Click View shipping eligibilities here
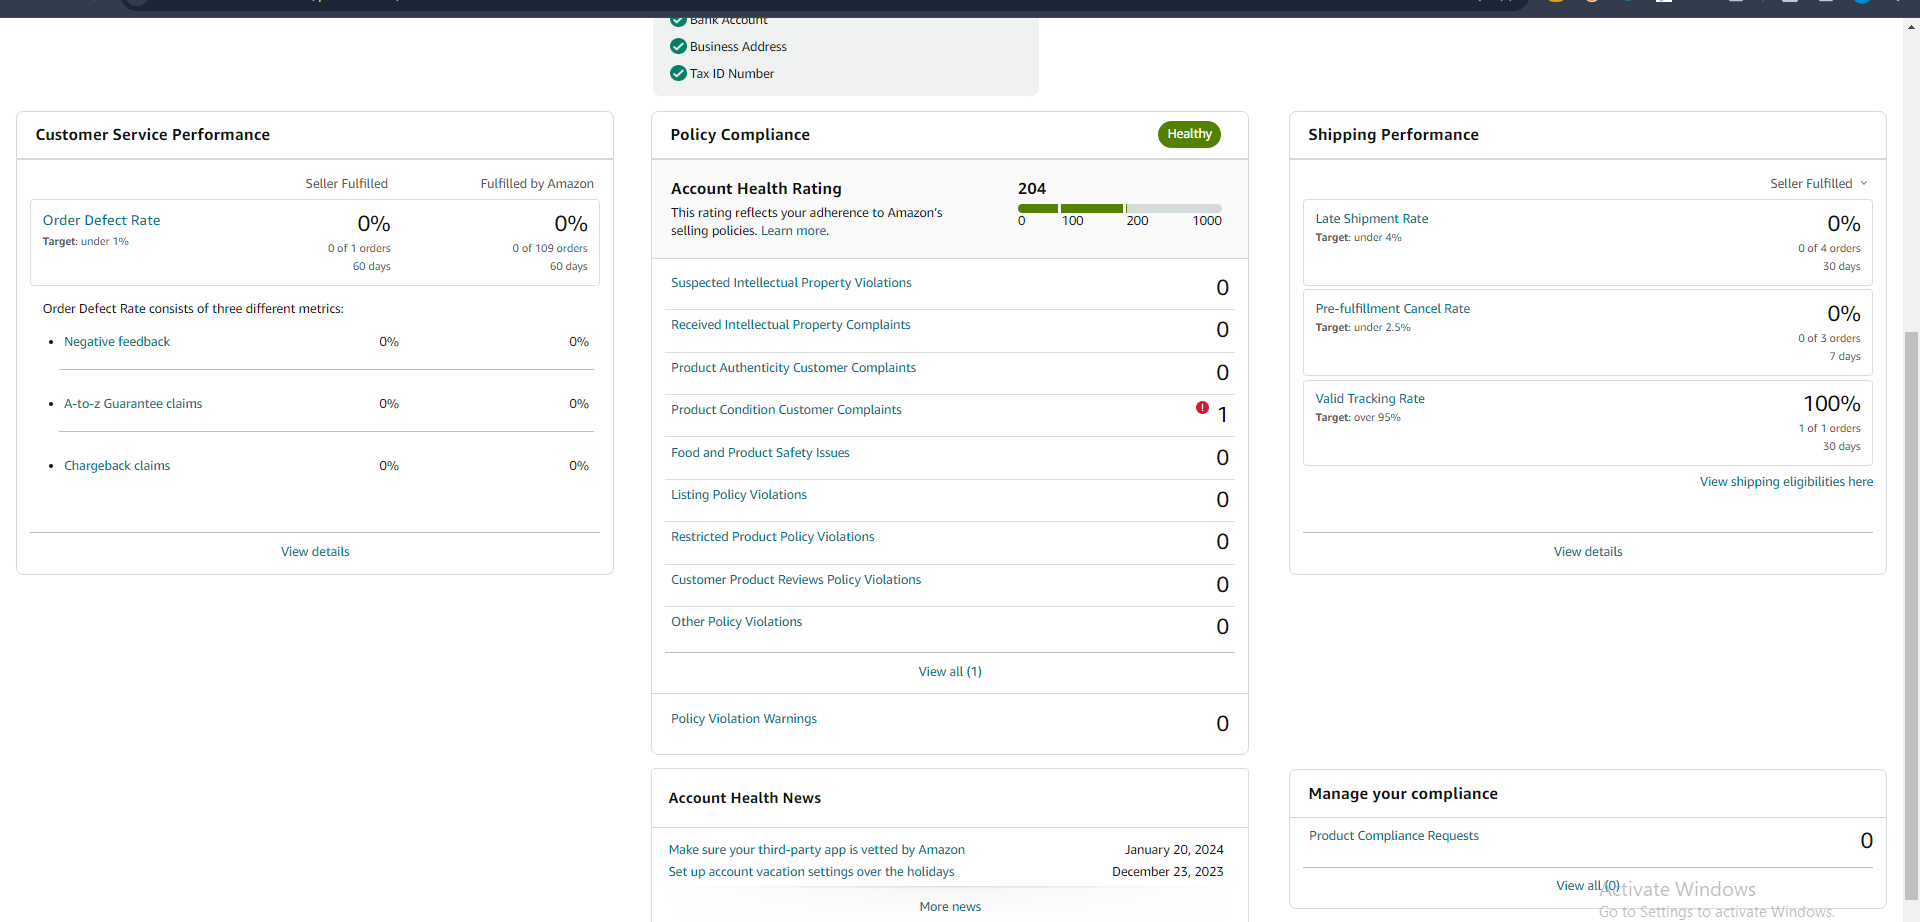The height and width of the screenshot is (922, 1920). (x=1786, y=482)
